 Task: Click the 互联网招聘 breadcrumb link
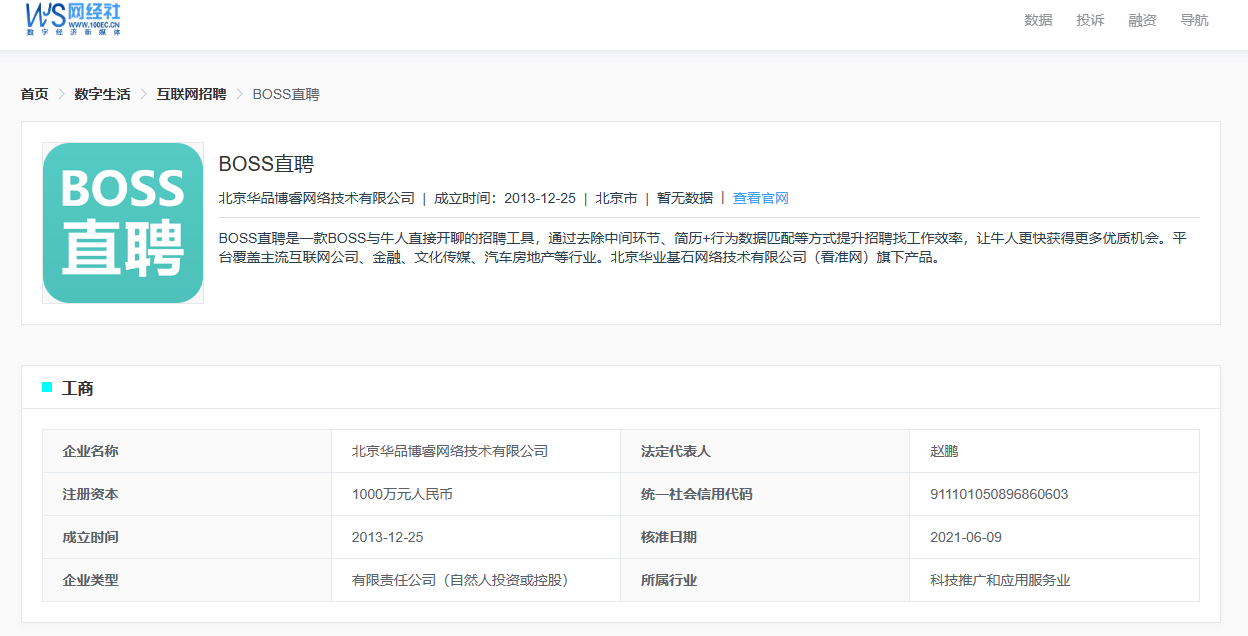tap(191, 94)
